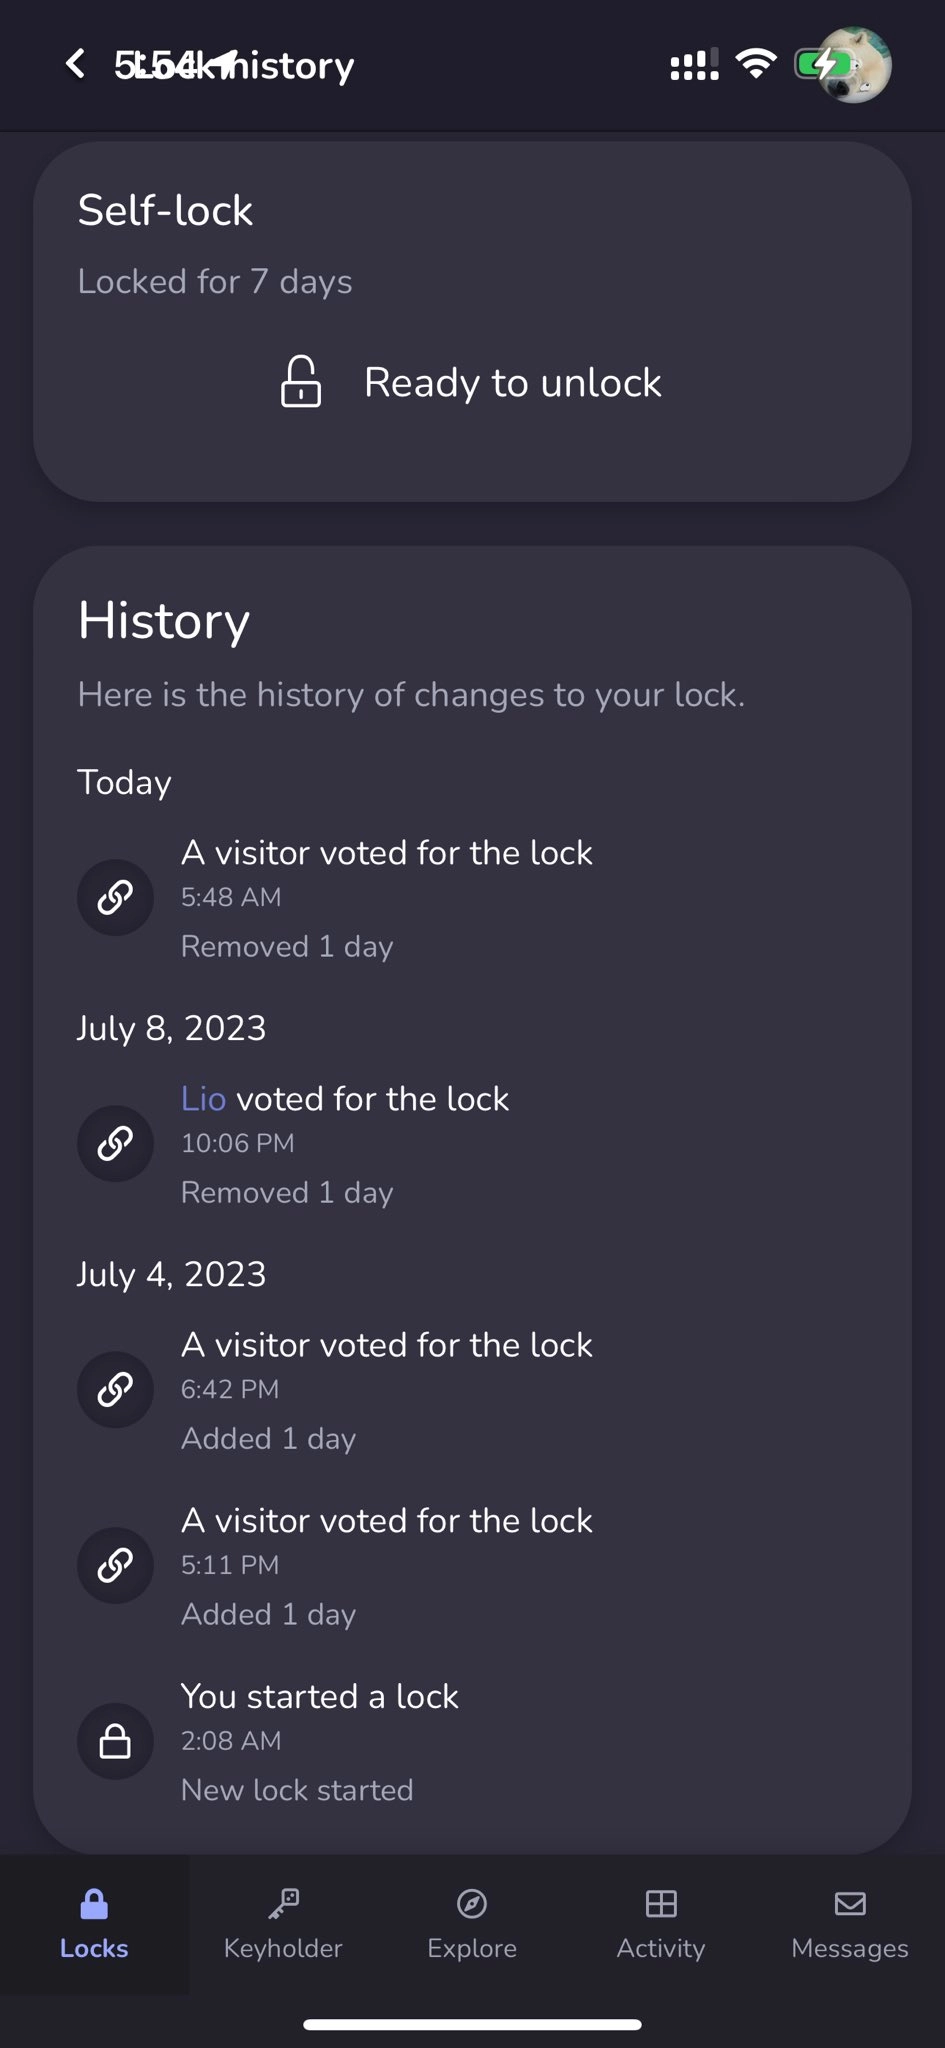The height and width of the screenshot is (2048, 945).
Task: Open the Explore tab
Action: click(x=472, y=1924)
